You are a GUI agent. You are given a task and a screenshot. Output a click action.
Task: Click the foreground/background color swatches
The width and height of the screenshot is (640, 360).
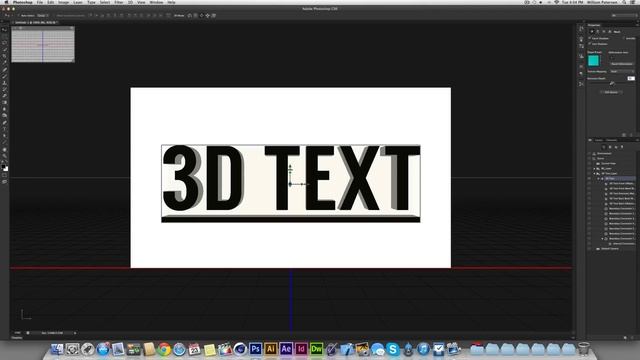pos(5,168)
